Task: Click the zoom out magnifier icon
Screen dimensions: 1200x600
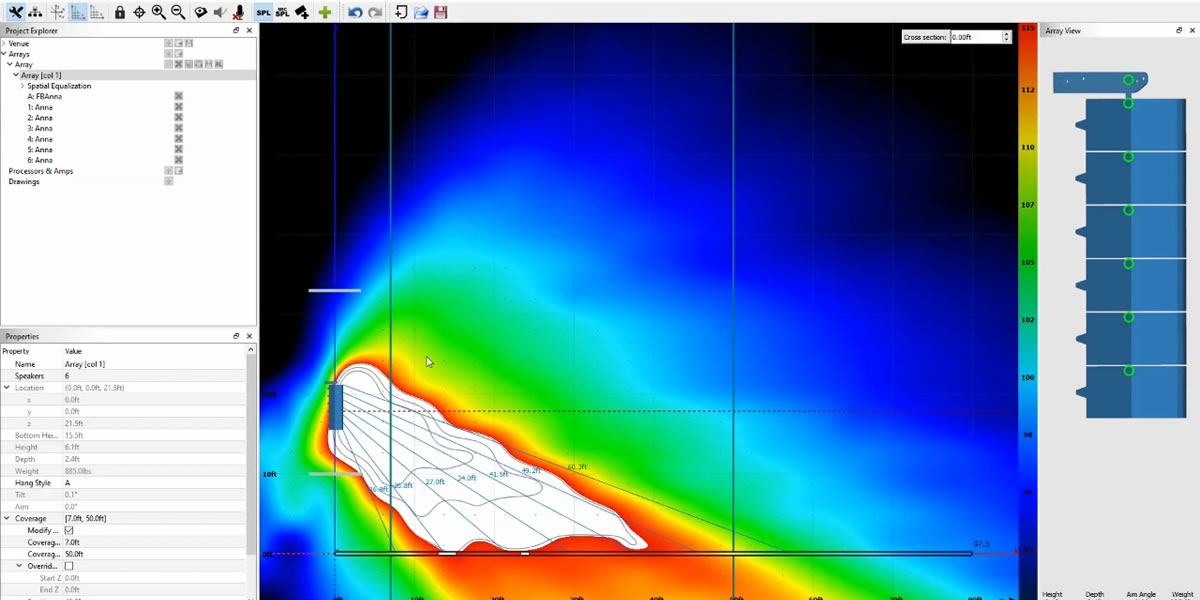Action: [177, 12]
